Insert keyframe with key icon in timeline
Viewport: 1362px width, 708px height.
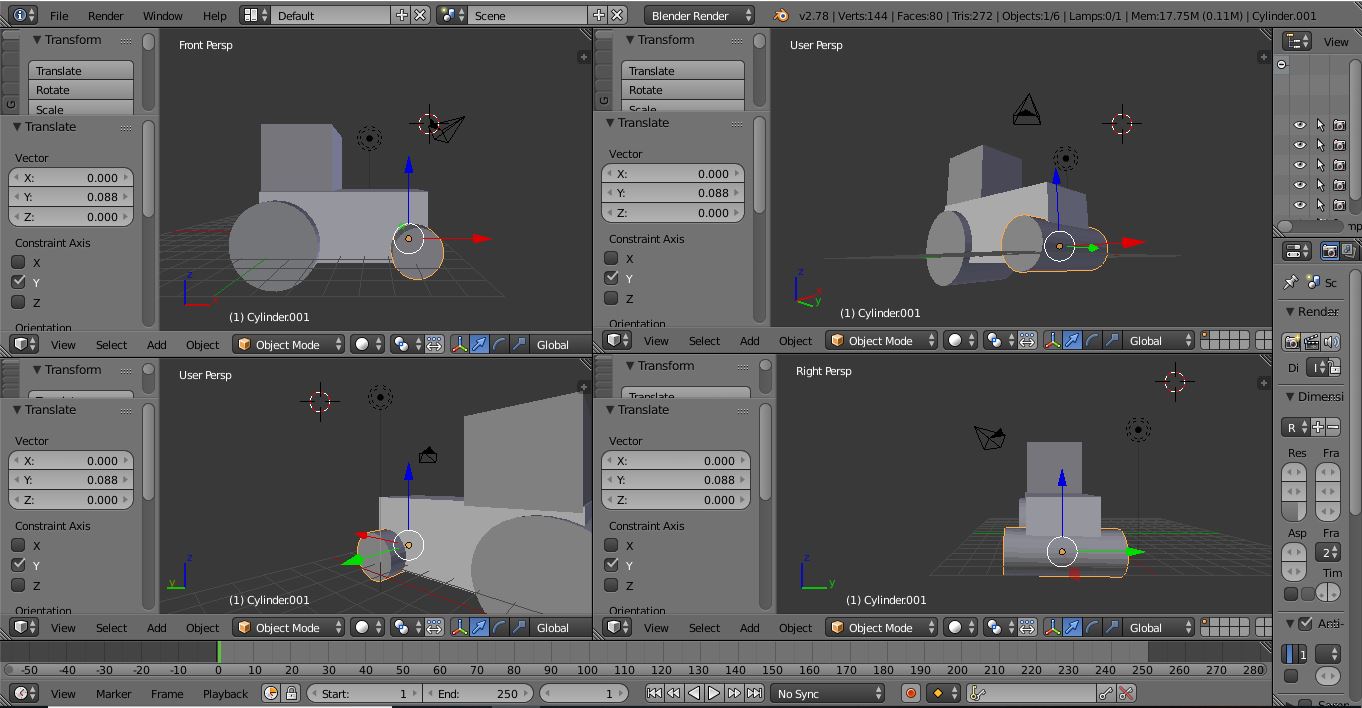[1106, 693]
